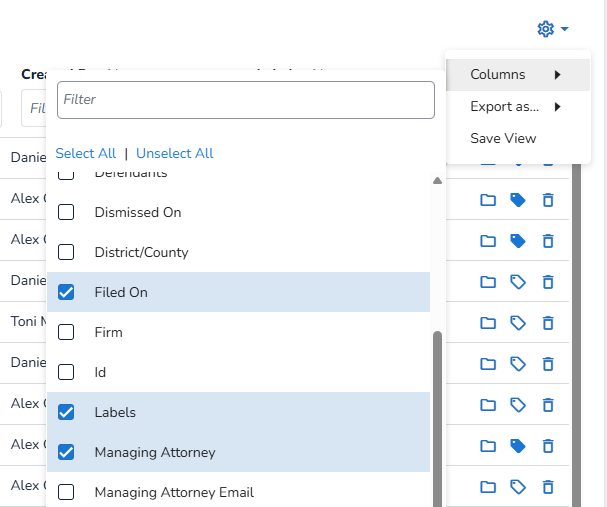Uncheck the Filed On column checkbox
The image size is (607, 507).
tap(66, 292)
